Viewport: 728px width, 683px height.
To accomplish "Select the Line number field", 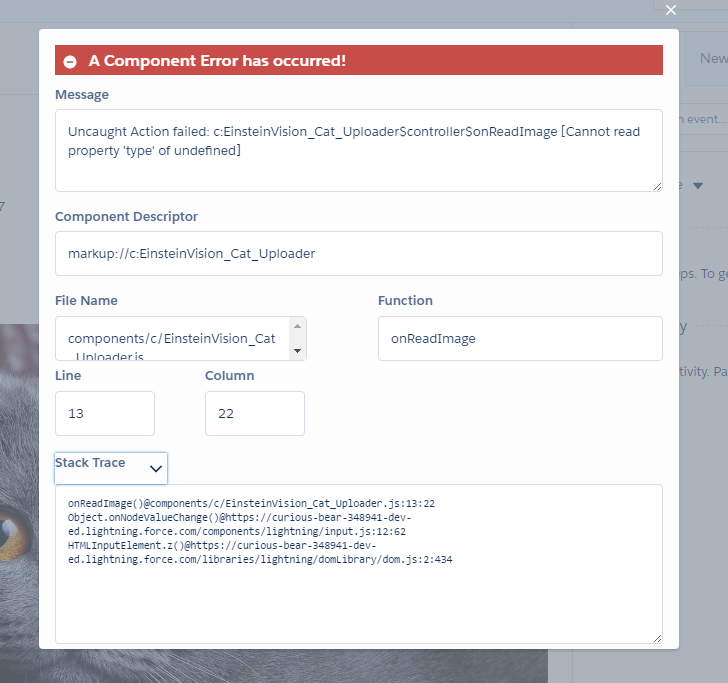I will (x=105, y=413).
